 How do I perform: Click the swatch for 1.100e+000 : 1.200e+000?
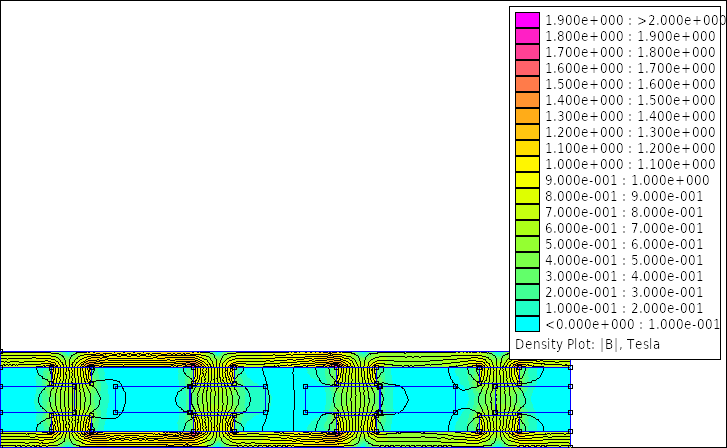point(527,148)
